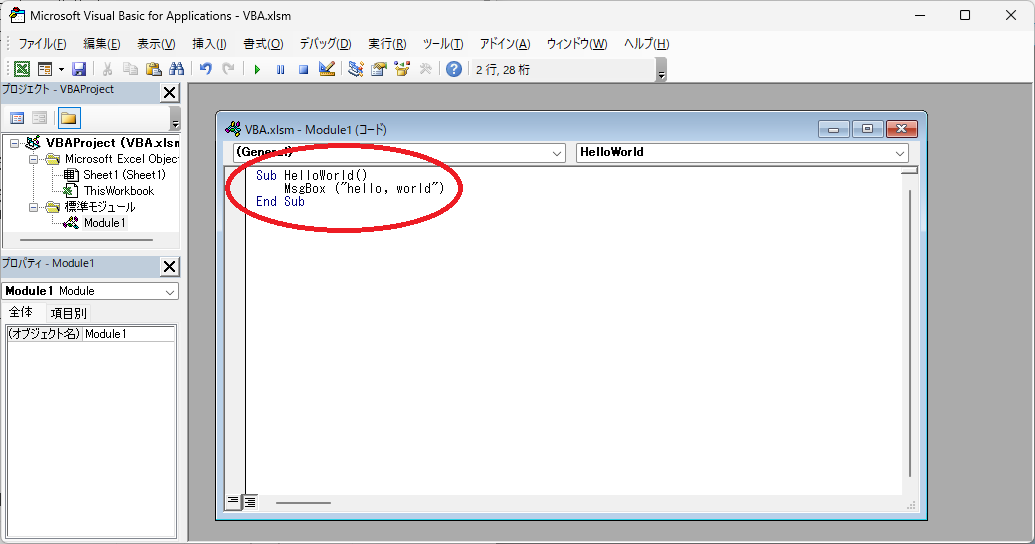This screenshot has width=1035, height=544.
Task: Select Module1 in the project tree
Action: [x=104, y=223]
